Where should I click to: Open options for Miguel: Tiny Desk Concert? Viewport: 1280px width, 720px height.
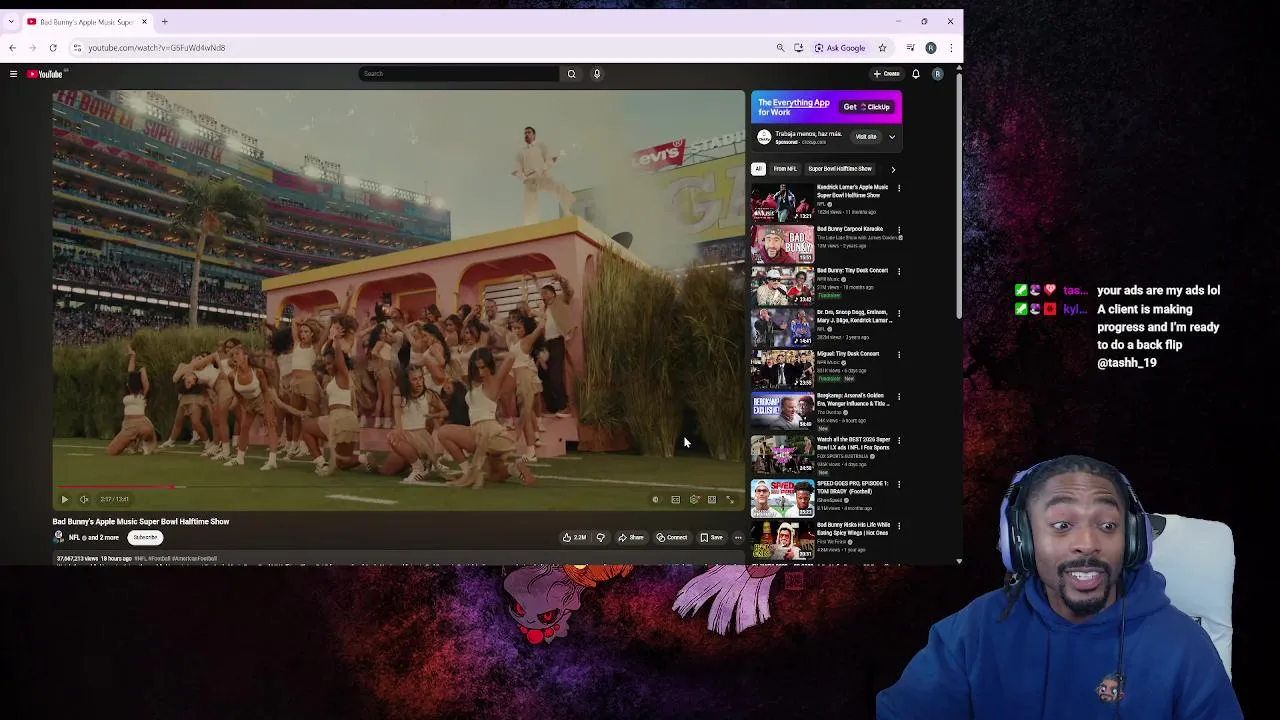(898, 354)
